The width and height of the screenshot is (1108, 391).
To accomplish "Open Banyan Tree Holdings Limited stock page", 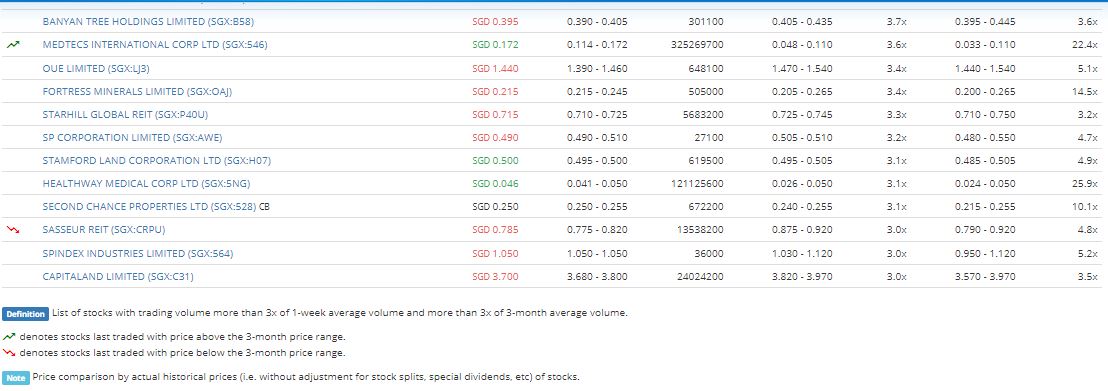I will point(148,21).
